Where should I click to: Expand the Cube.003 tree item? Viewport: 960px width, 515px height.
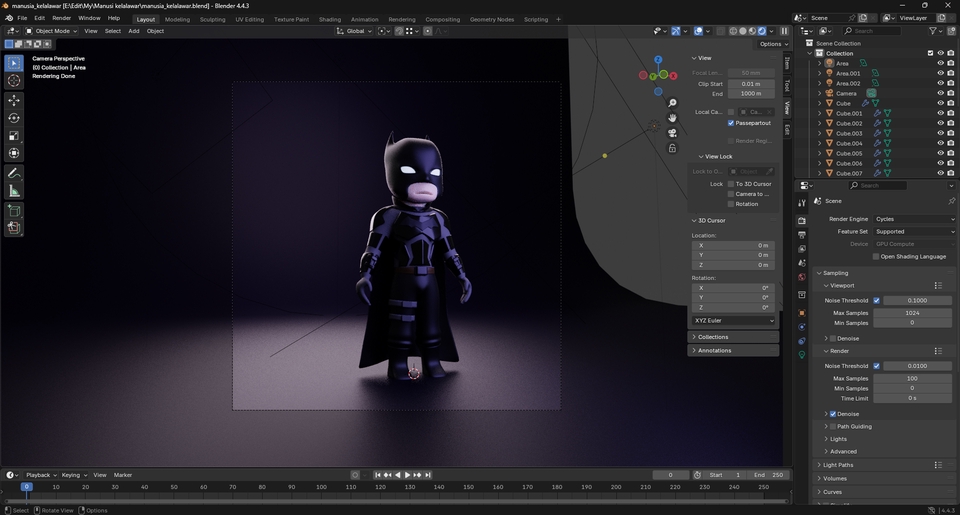pos(819,133)
